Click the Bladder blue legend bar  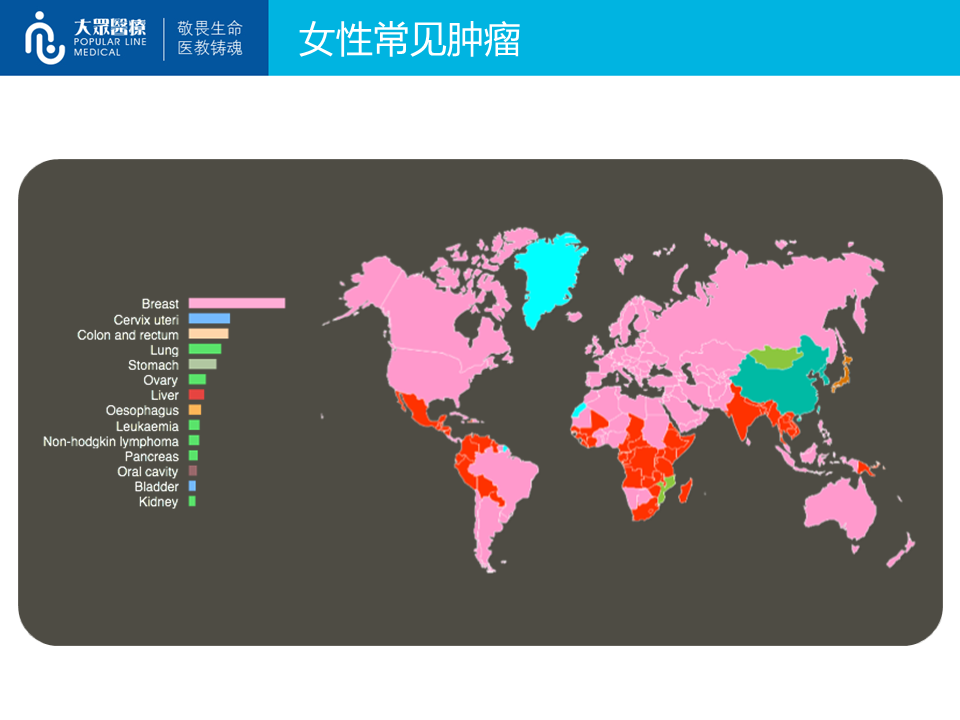point(192,486)
